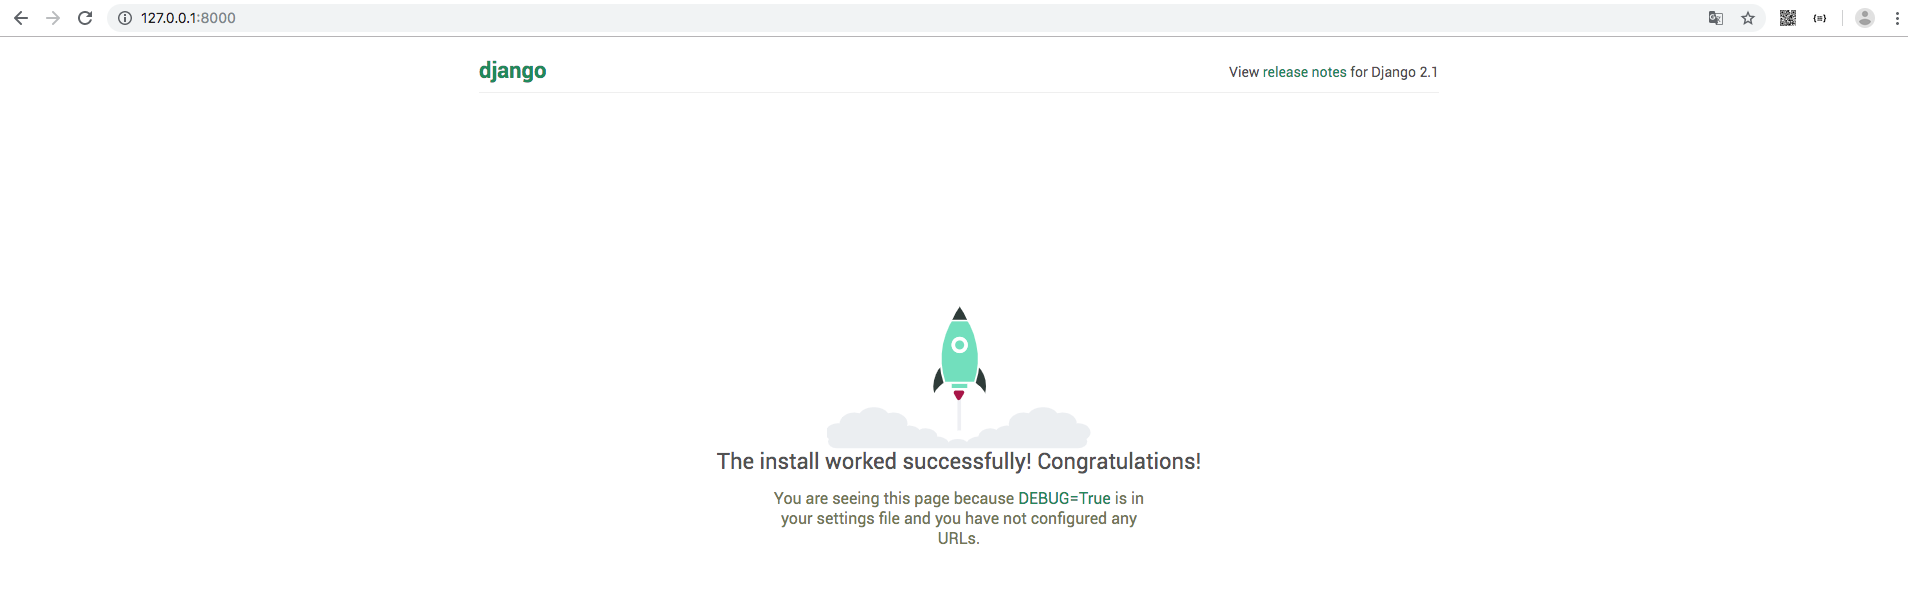The image size is (1908, 596).
Task: Go back using the browser back arrow
Action: (20, 18)
